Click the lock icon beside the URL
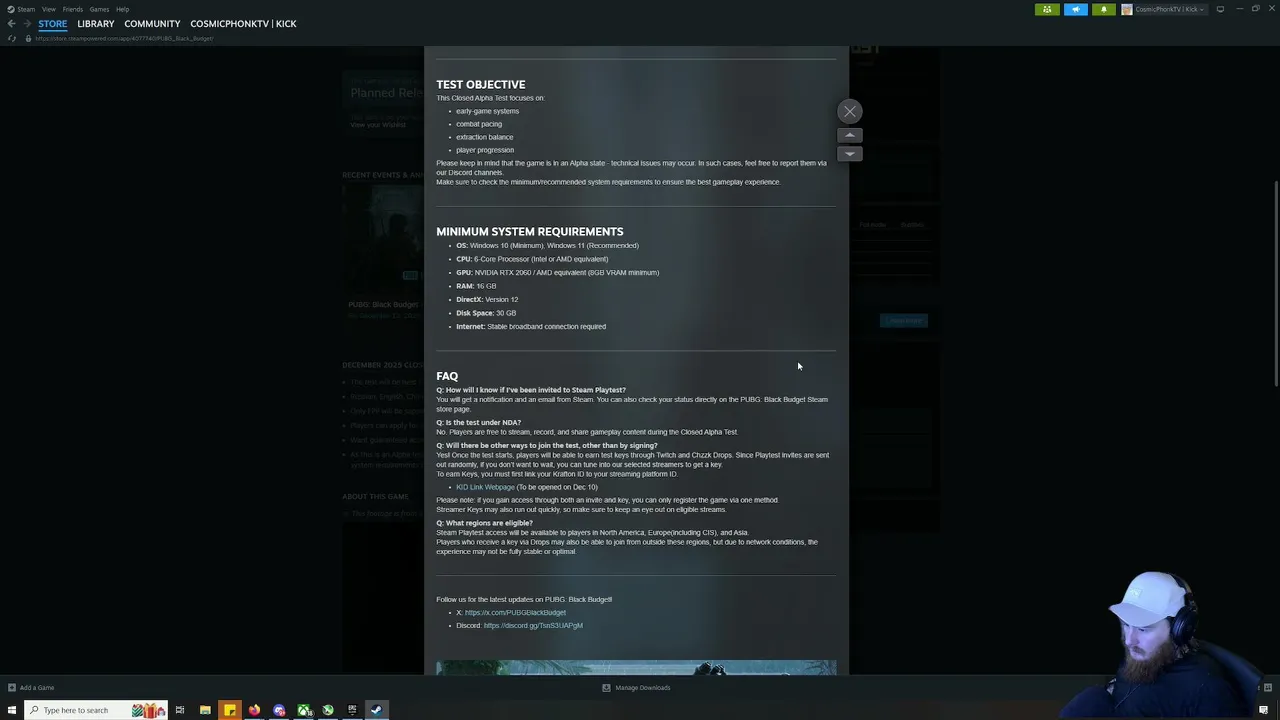This screenshot has width=1280, height=720. click(28, 38)
